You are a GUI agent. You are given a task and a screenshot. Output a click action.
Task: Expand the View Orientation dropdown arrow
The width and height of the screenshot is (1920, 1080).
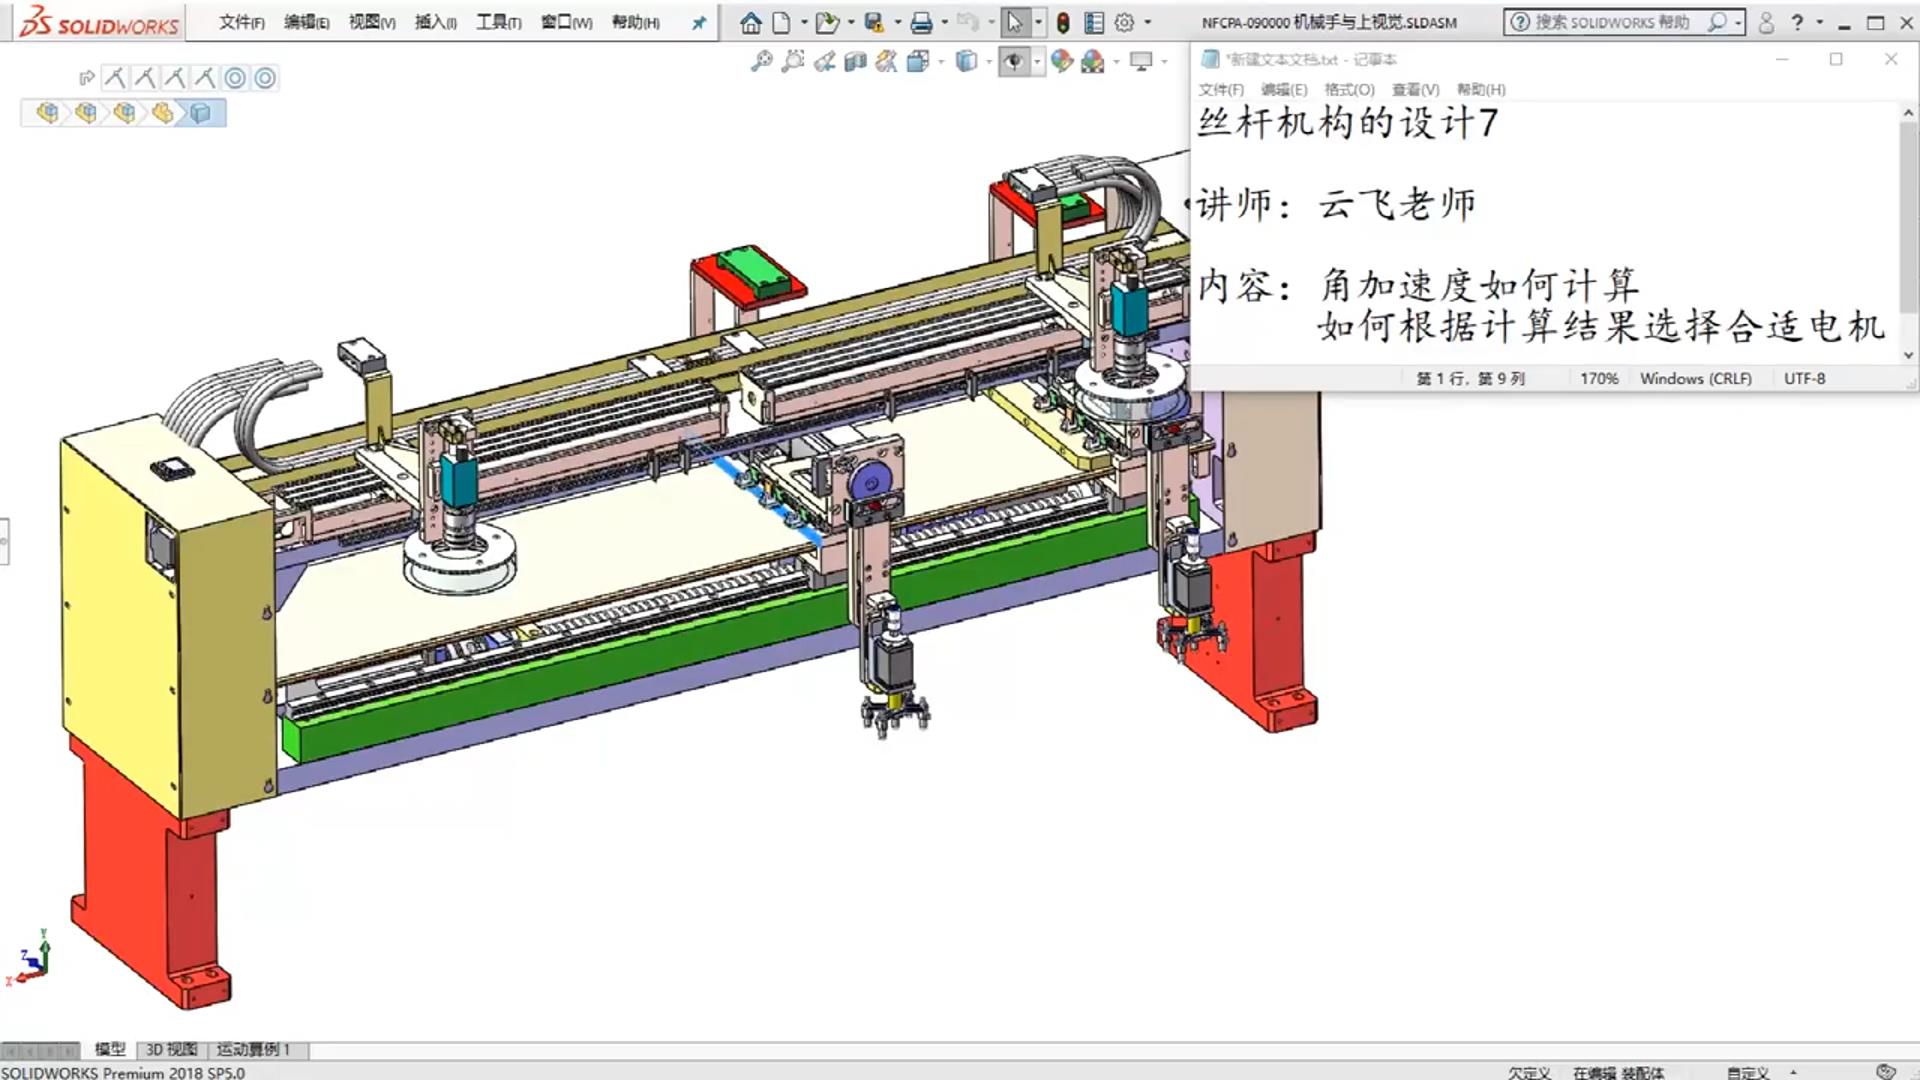(940, 61)
